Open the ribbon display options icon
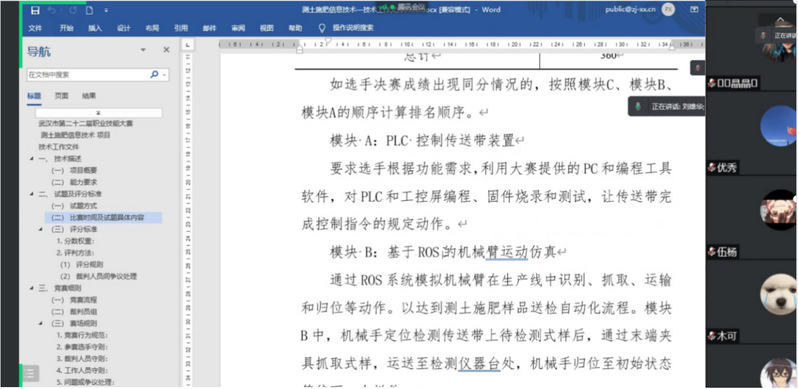The width and height of the screenshot is (798, 389). click(694, 9)
